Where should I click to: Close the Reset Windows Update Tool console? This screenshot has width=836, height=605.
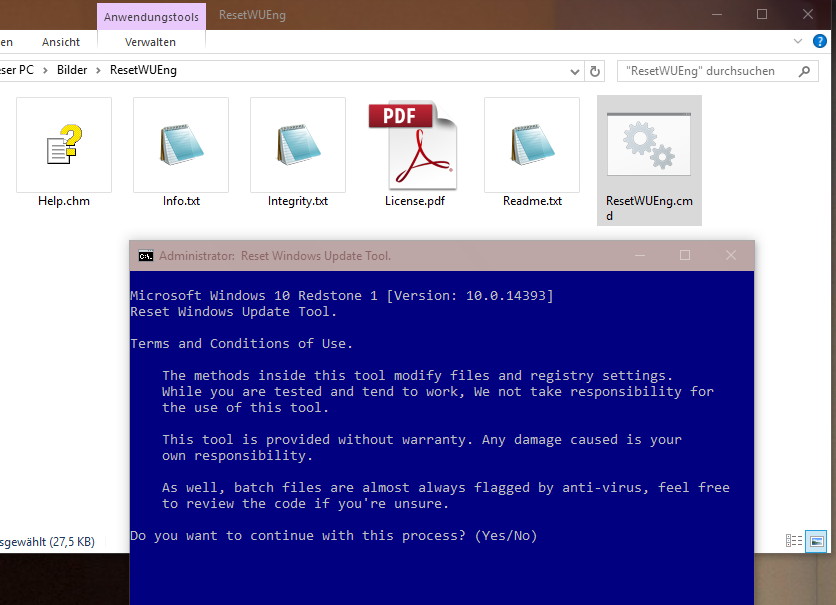pyautogui.click(x=731, y=255)
